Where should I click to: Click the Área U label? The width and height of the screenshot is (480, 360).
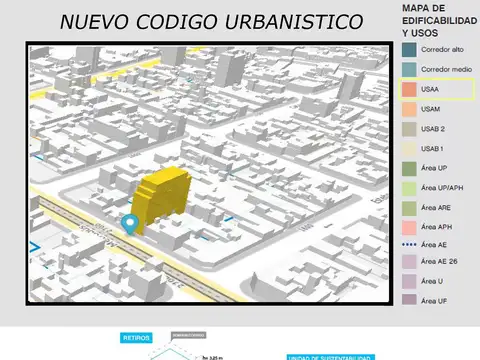point(432,281)
